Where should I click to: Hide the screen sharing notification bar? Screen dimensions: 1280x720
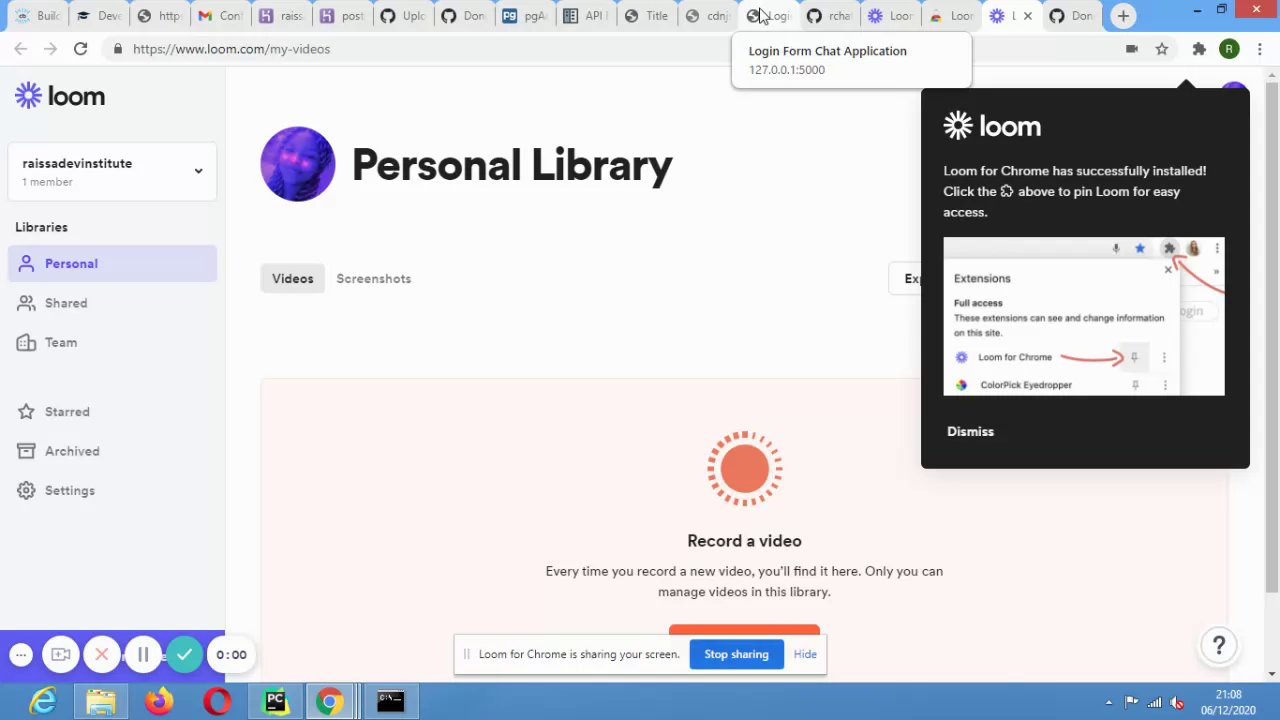click(x=805, y=654)
